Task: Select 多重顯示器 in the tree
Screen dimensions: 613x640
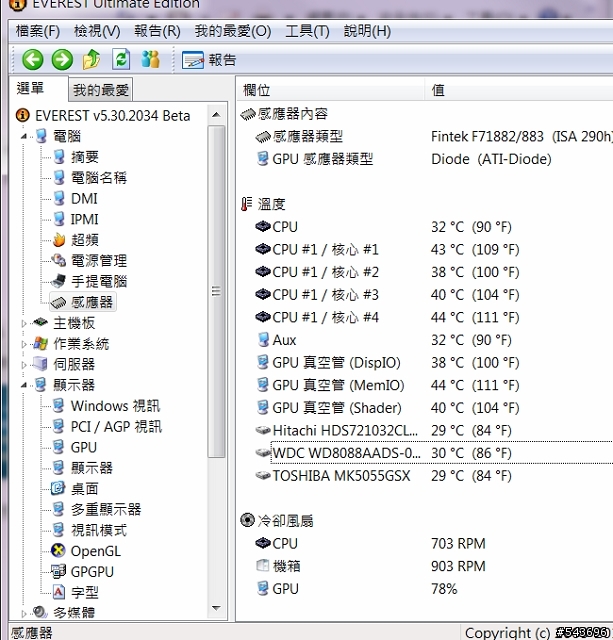Action: pos(106,510)
